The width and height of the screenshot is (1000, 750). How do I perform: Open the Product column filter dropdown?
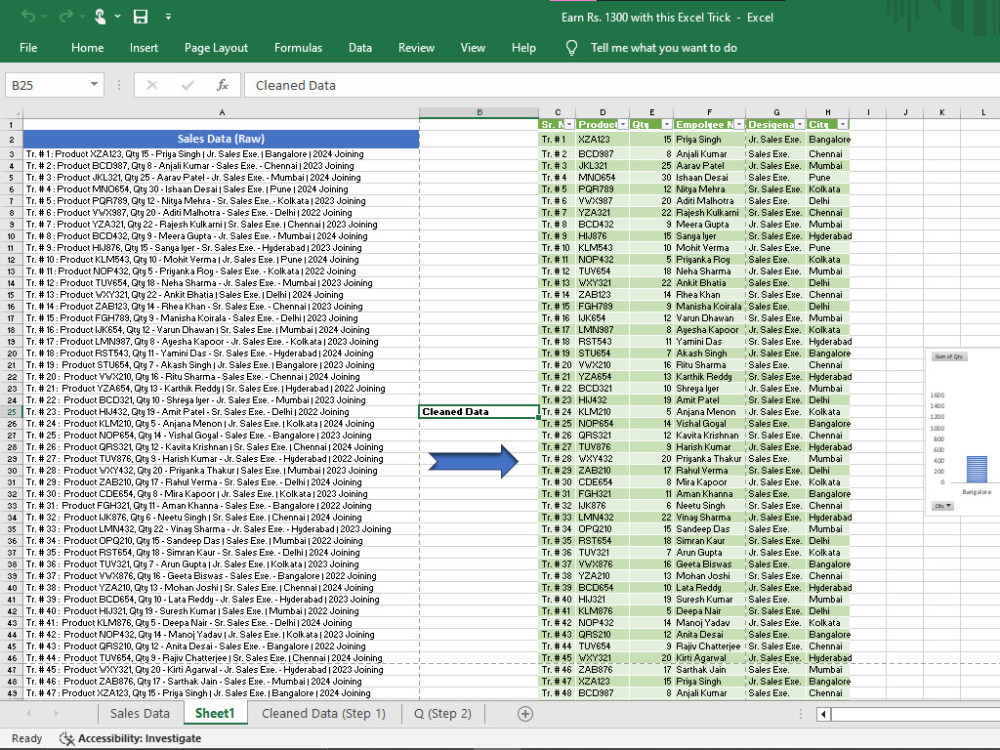[623, 124]
